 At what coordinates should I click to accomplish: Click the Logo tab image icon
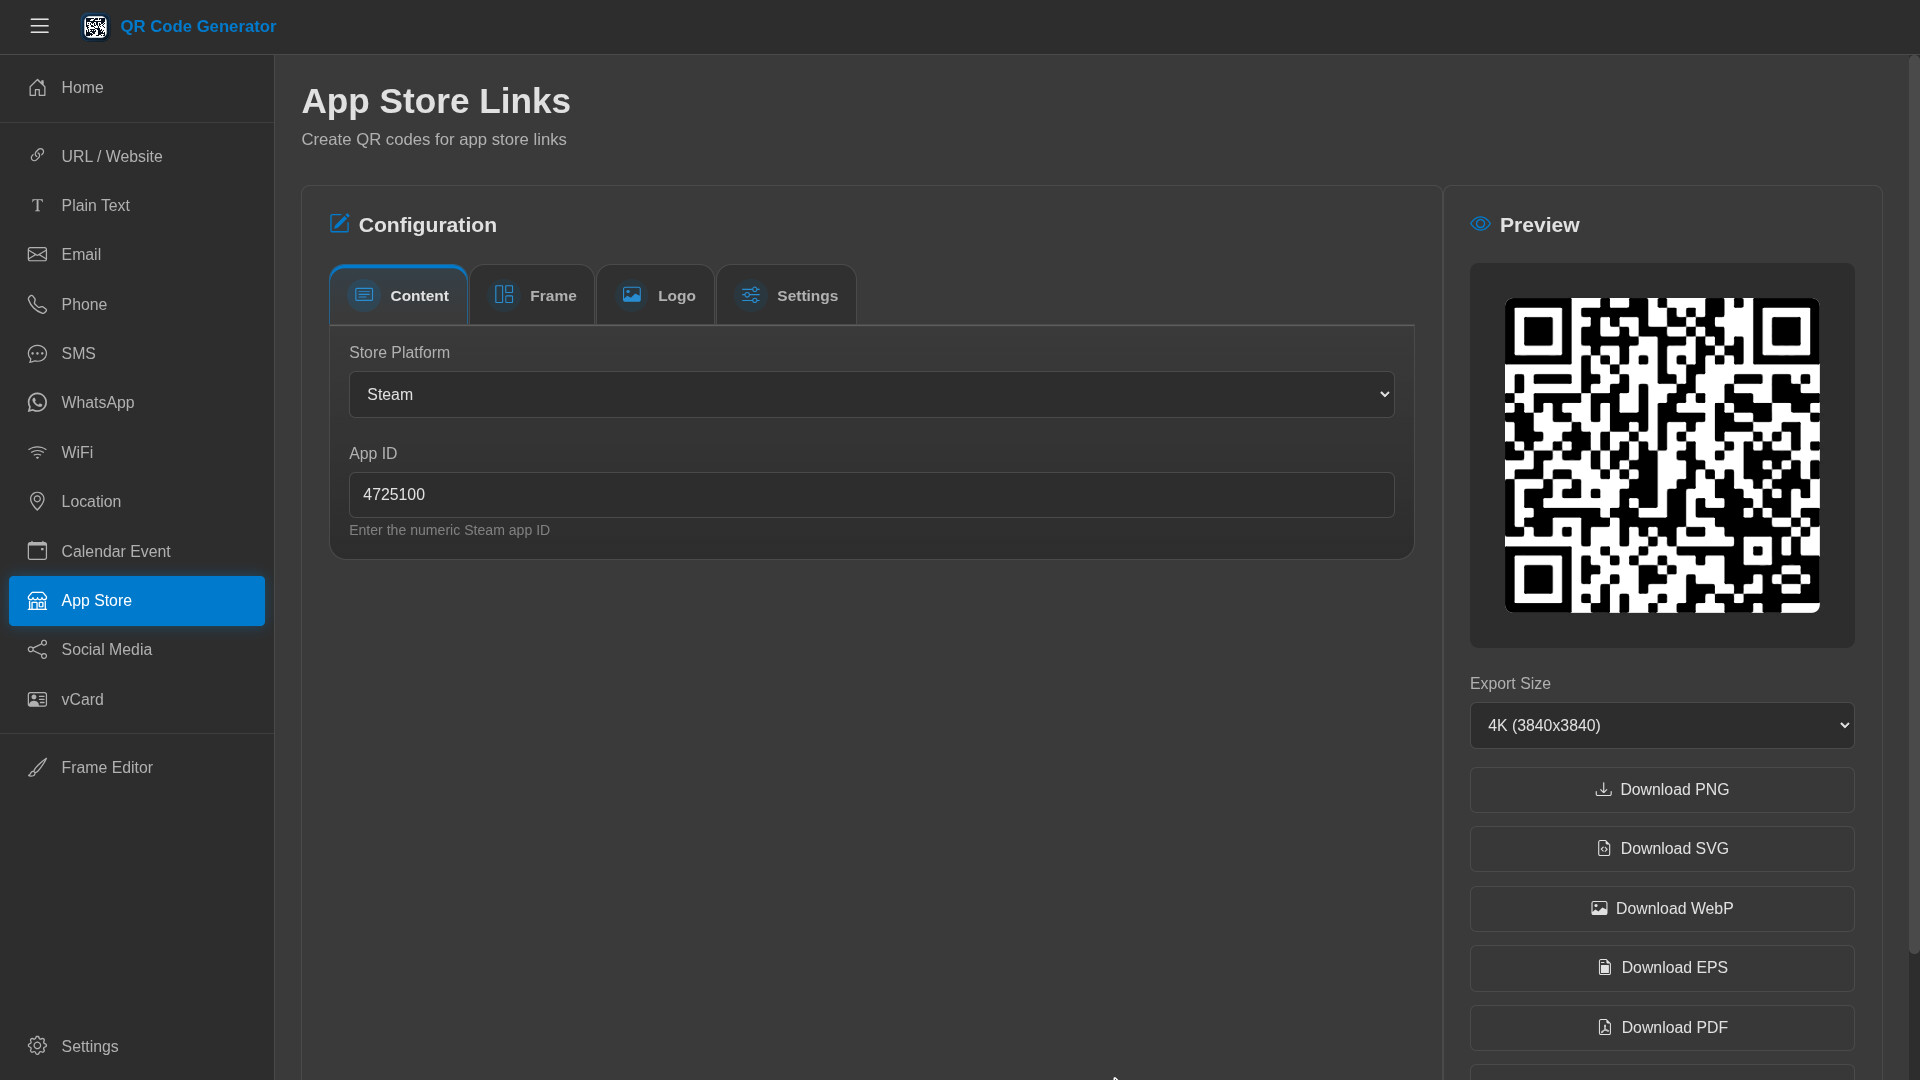pyautogui.click(x=632, y=295)
